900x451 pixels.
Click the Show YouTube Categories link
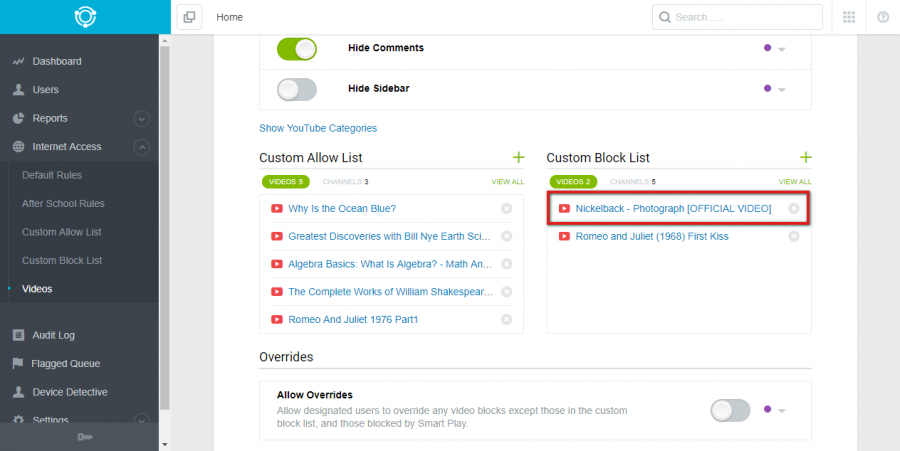click(x=318, y=128)
